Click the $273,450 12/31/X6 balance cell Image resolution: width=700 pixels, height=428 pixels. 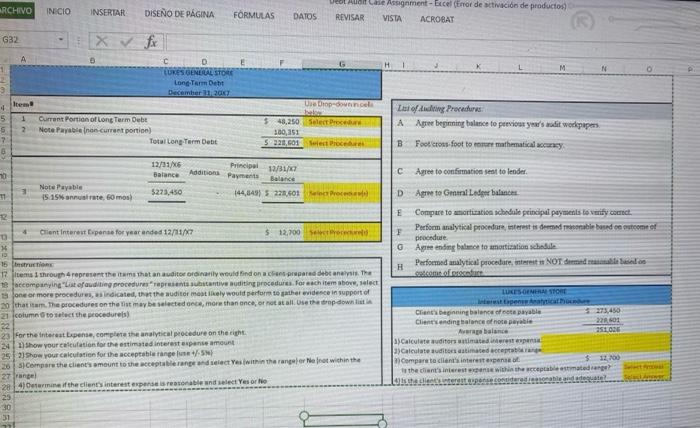167,192
